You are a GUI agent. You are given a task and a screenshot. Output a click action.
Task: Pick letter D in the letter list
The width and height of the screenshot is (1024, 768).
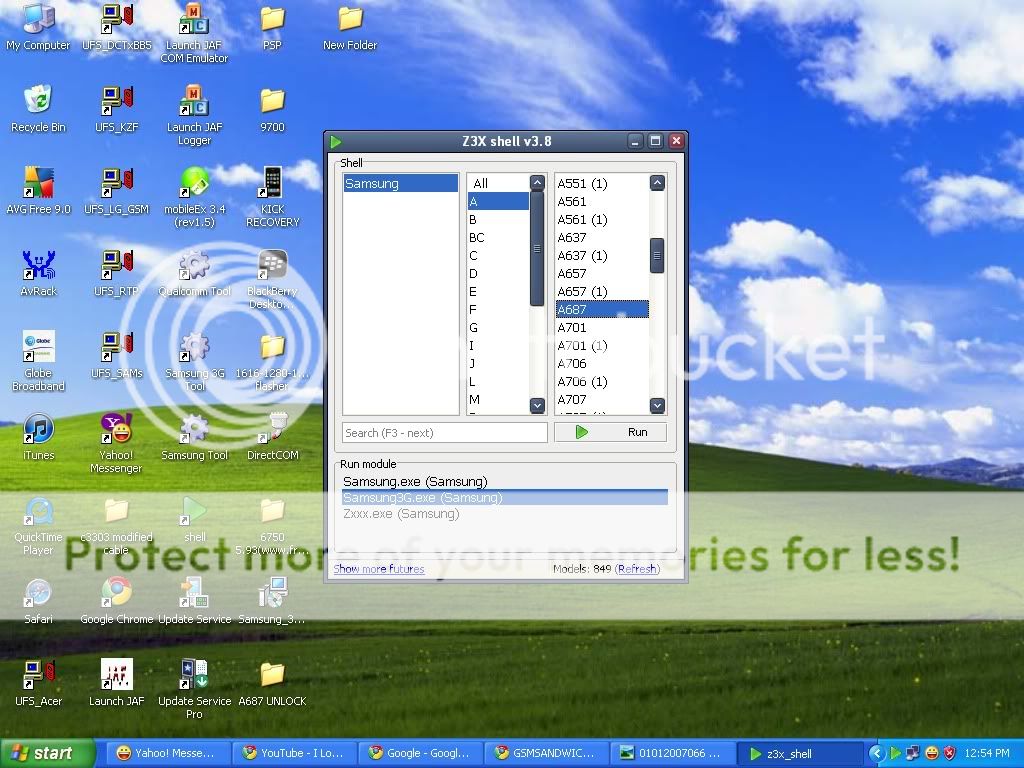pyautogui.click(x=498, y=274)
